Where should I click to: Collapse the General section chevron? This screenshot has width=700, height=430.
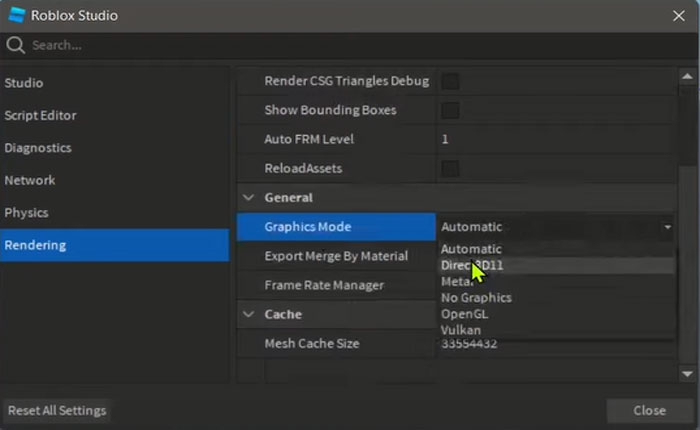[x=249, y=197]
